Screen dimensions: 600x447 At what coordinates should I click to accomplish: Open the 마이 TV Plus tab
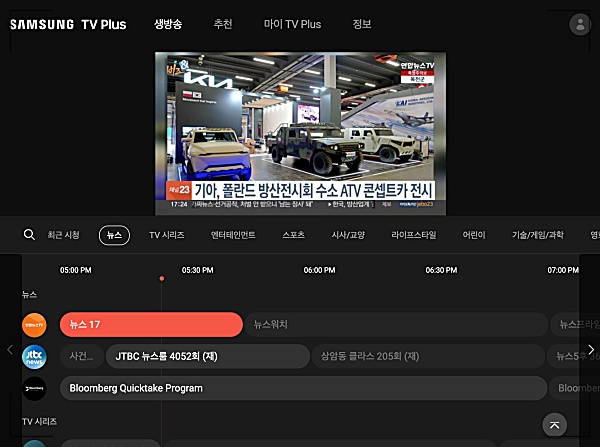(x=292, y=24)
